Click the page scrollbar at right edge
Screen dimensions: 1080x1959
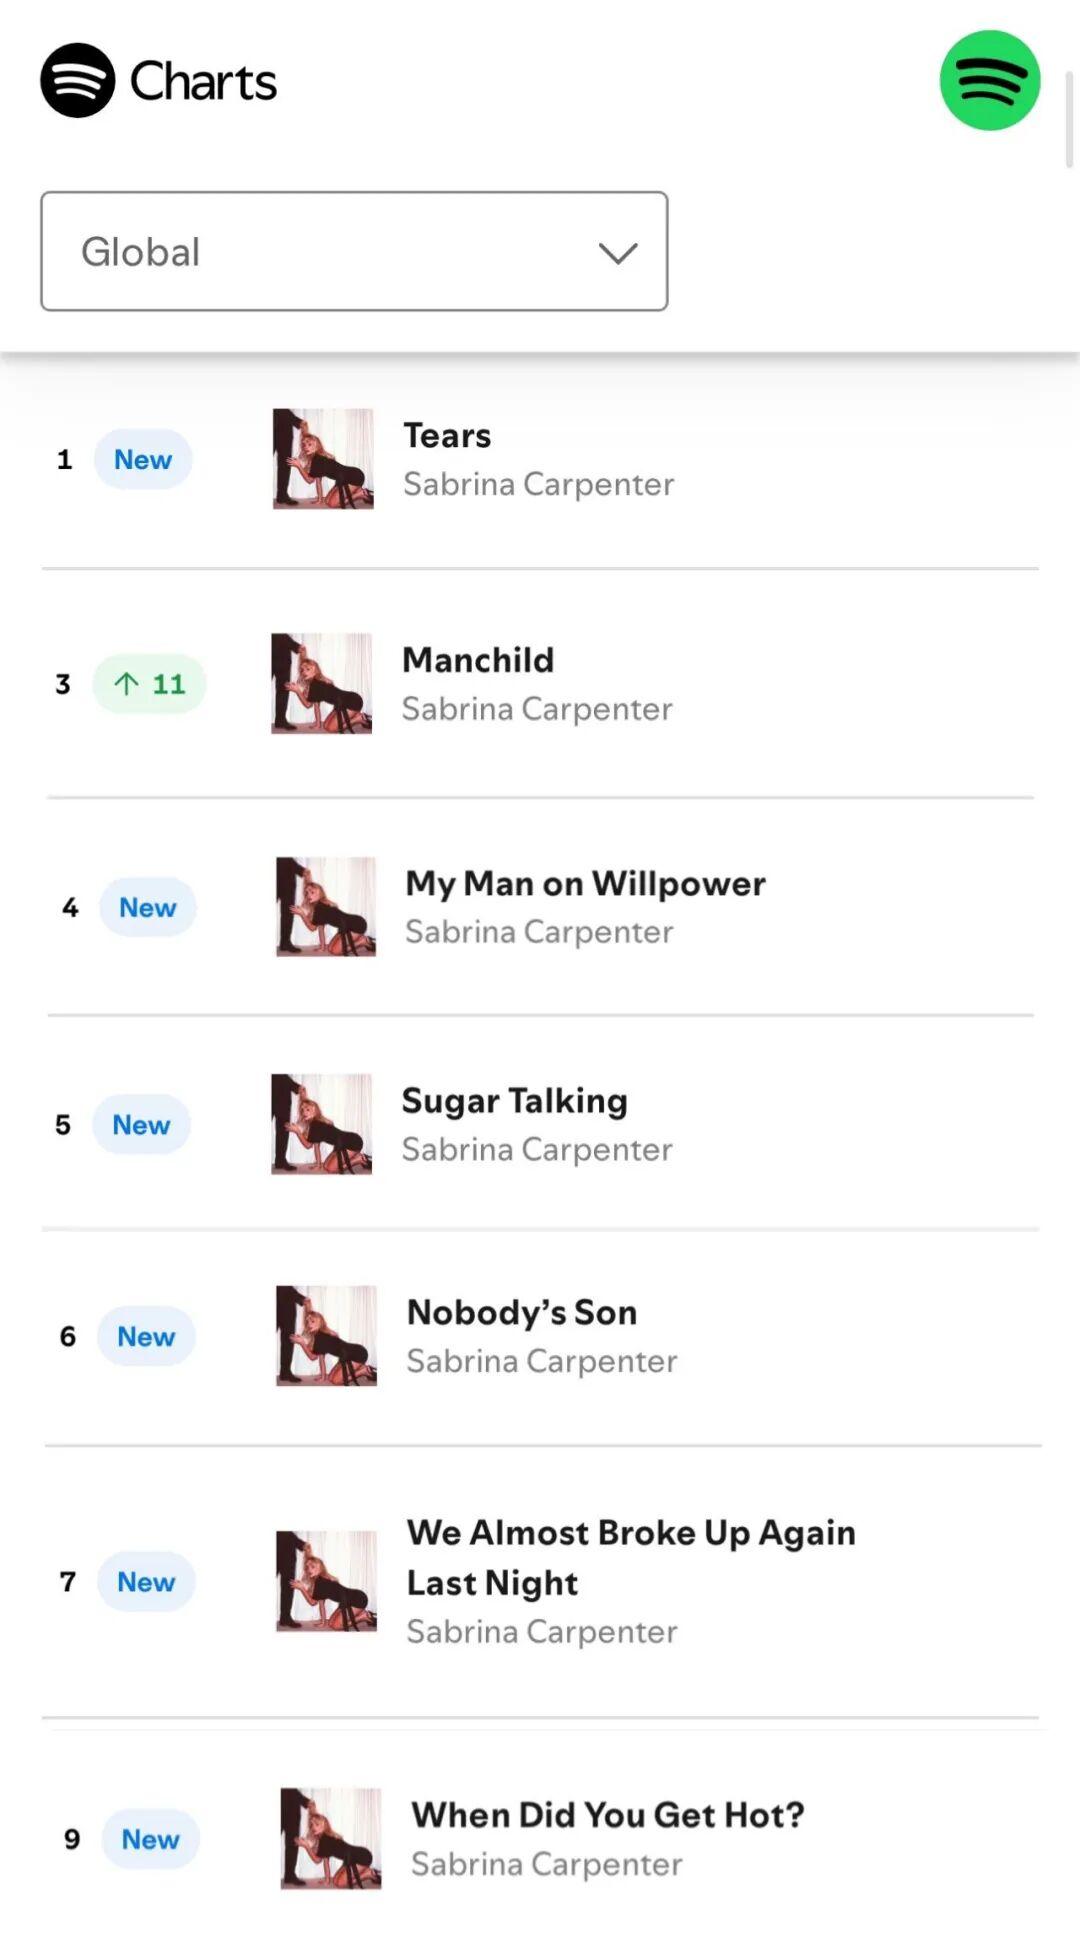(x=1069, y=118)
